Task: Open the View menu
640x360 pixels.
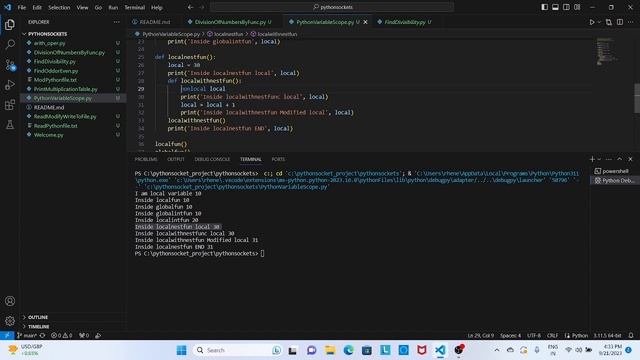Action: [x=82, y=7]
